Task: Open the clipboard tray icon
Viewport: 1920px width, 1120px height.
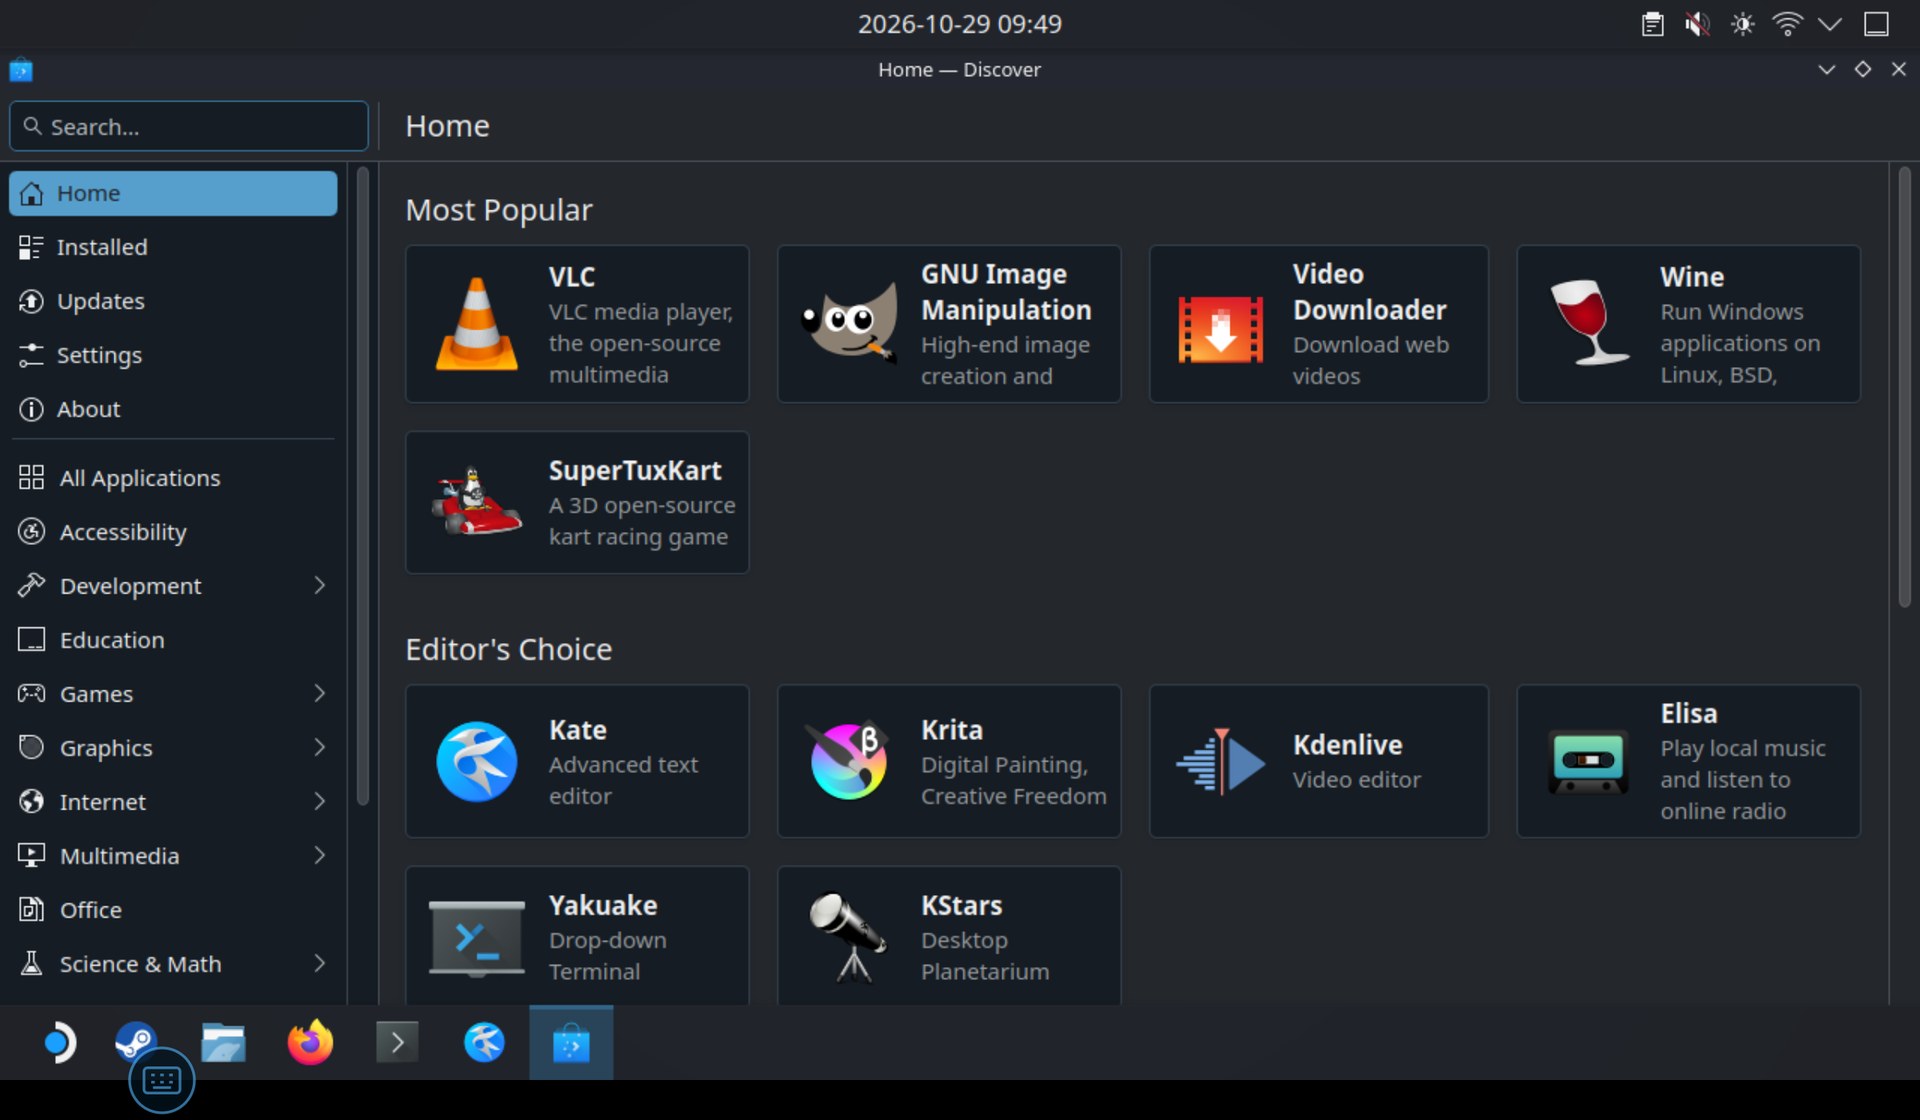Action: 1652,24
